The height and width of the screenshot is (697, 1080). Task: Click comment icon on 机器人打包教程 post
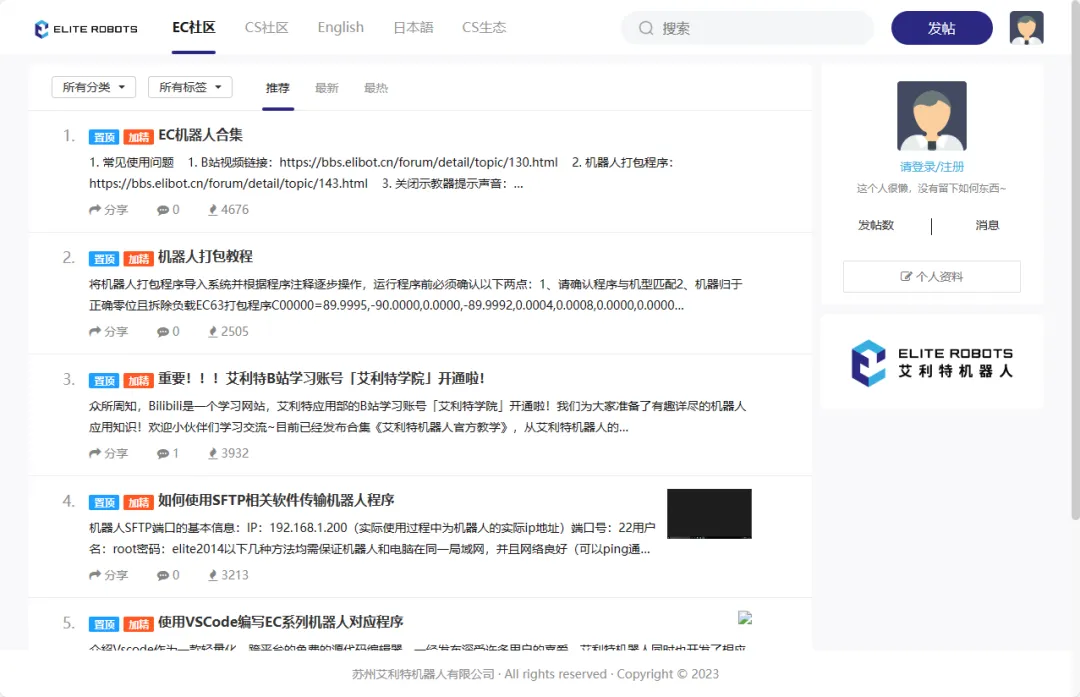point(163,332)
